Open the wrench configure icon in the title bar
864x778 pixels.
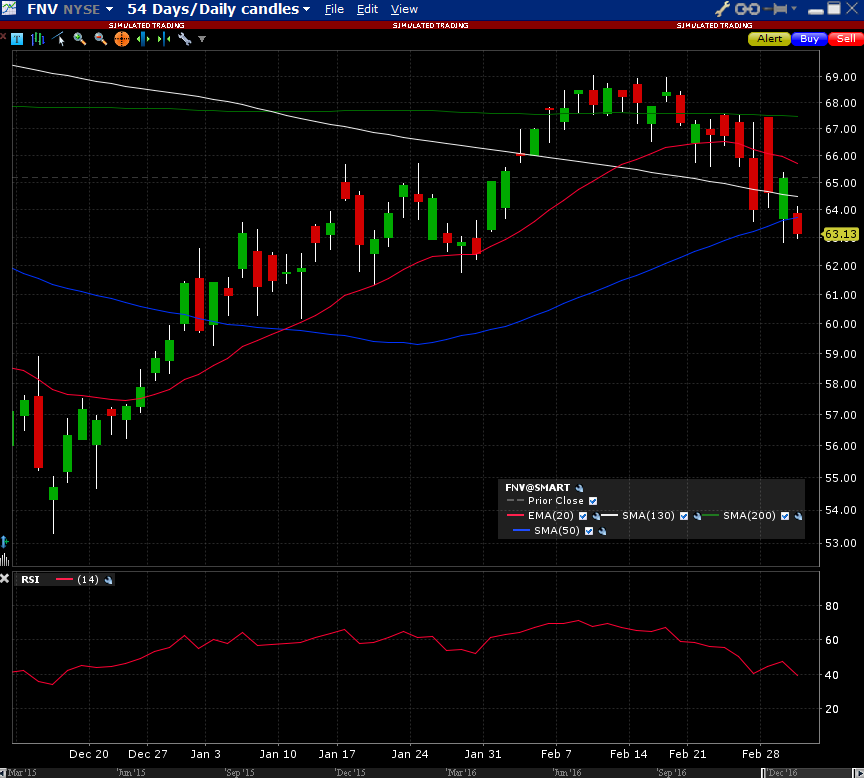pos(722,9)
